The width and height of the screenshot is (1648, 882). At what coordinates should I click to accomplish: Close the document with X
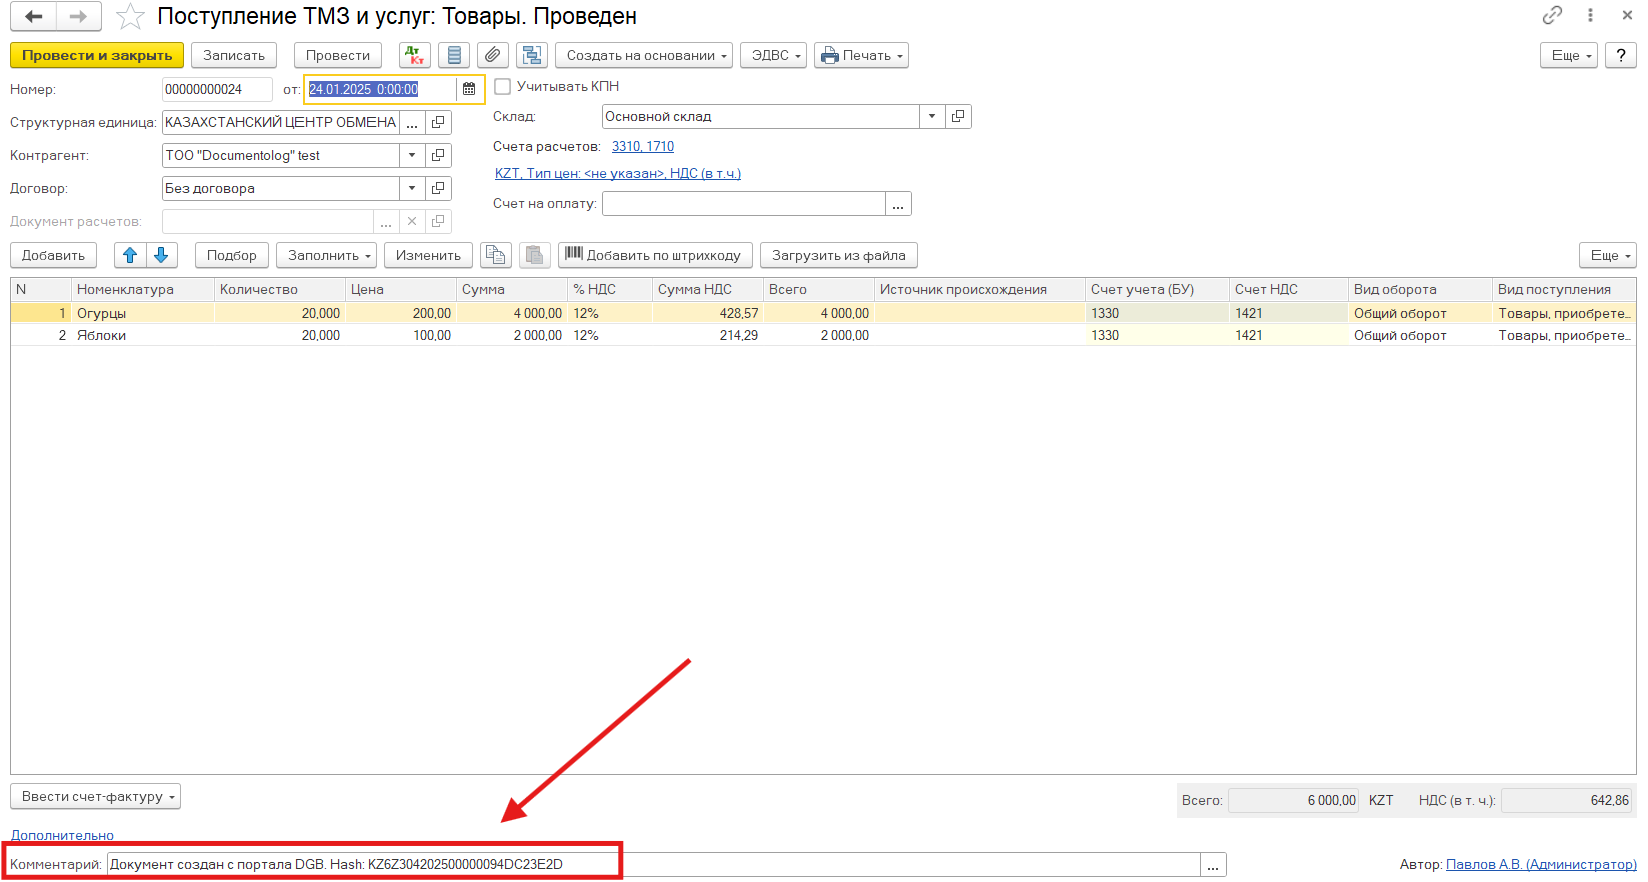click(1627, 15)
